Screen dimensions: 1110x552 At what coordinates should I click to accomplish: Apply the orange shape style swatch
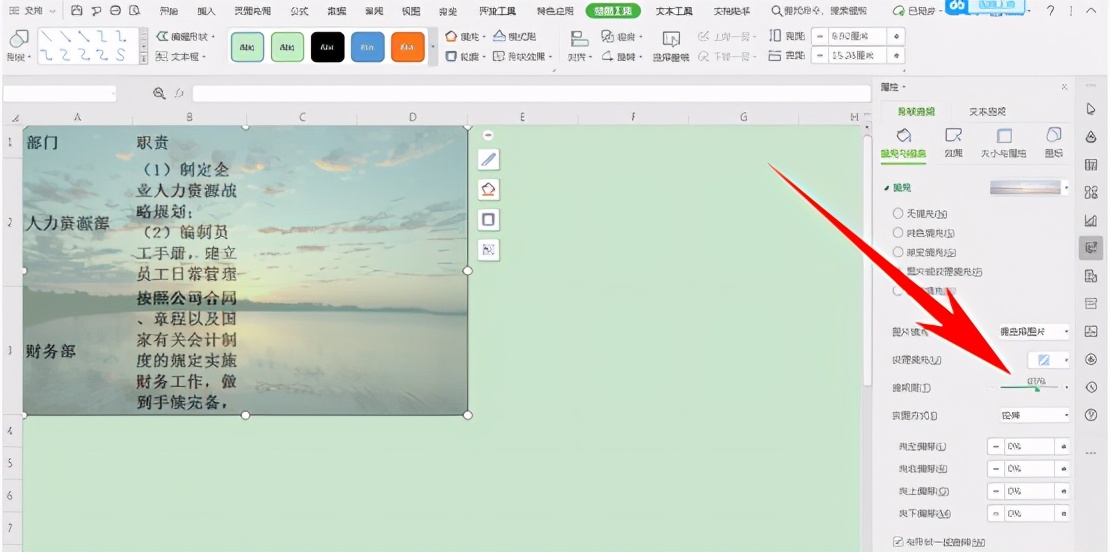click(407, 47)
